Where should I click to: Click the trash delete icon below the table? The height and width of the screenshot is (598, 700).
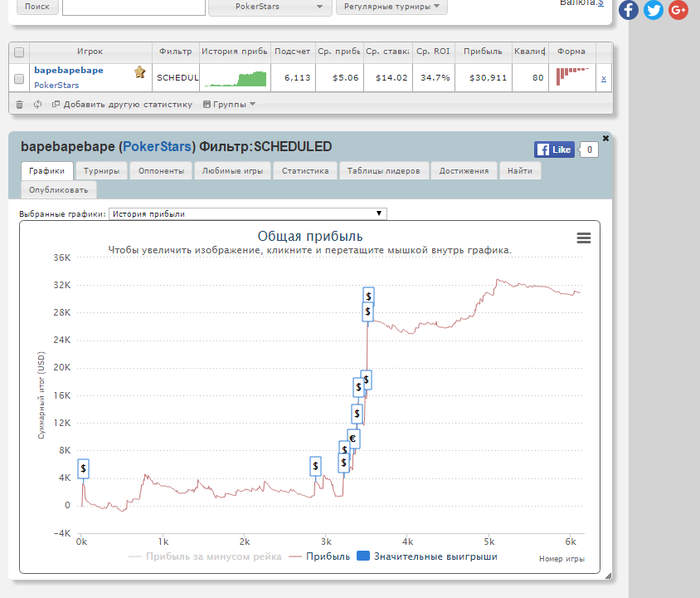[19, 104]
